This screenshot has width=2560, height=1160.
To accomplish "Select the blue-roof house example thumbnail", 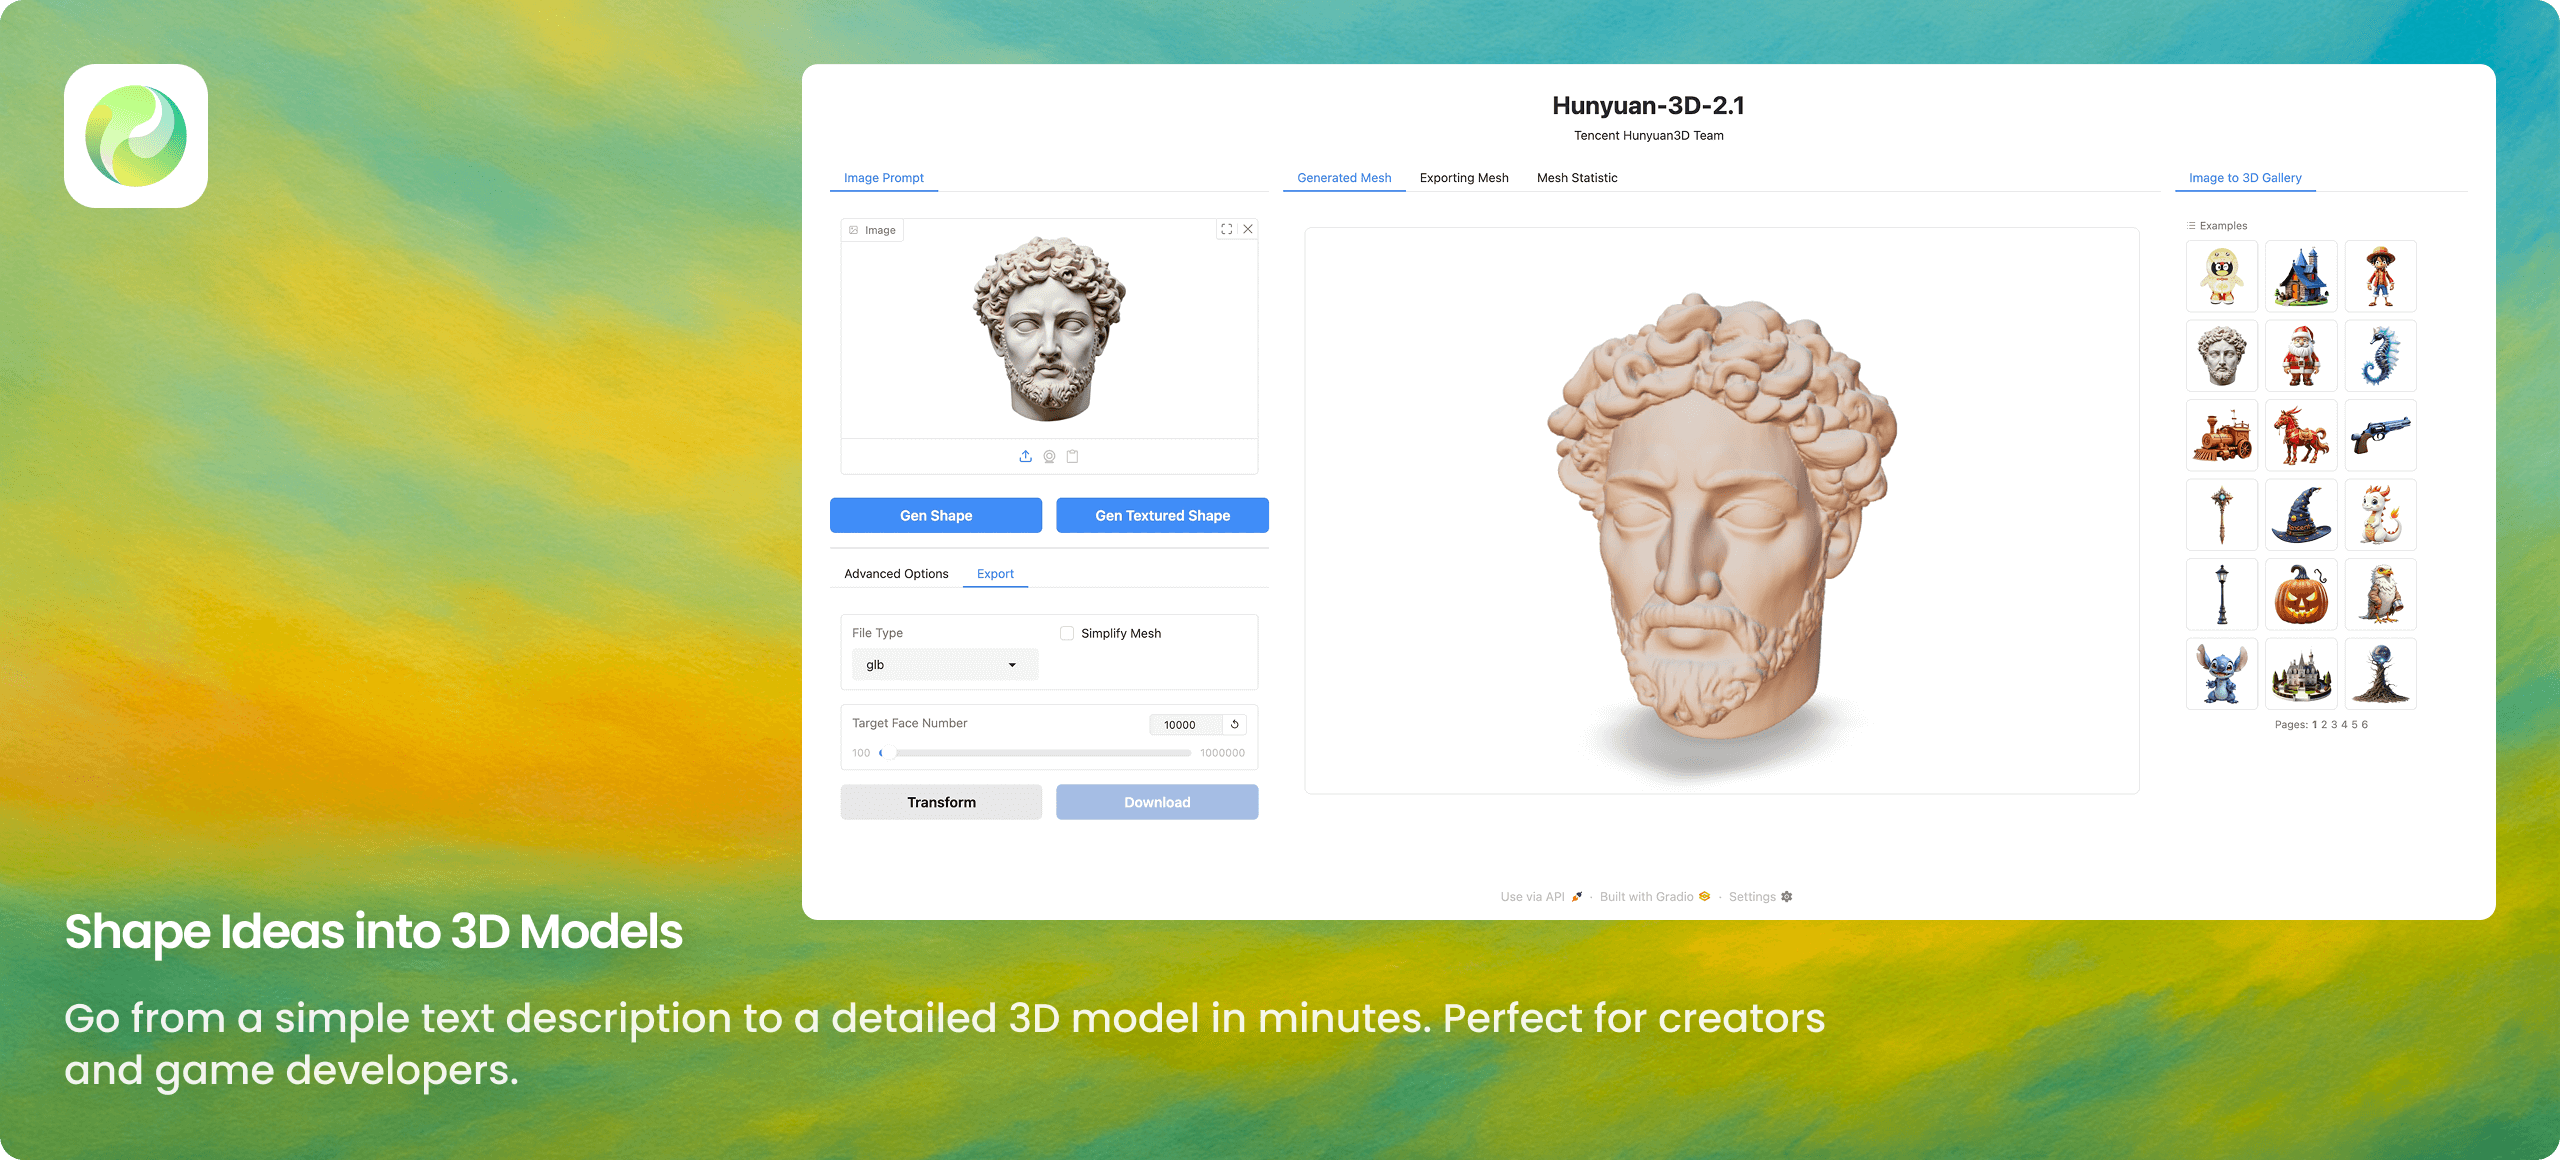I will [x=2301, y=276].
